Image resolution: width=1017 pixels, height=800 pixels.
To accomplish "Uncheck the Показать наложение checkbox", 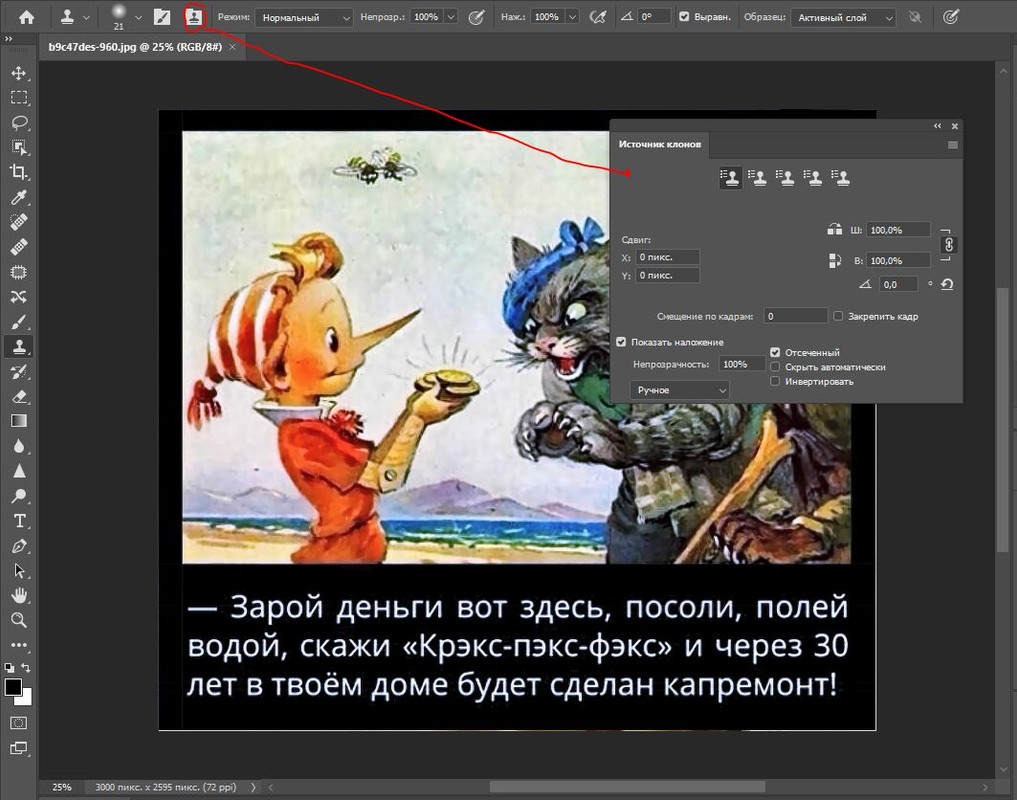I will tap(621, 342).
